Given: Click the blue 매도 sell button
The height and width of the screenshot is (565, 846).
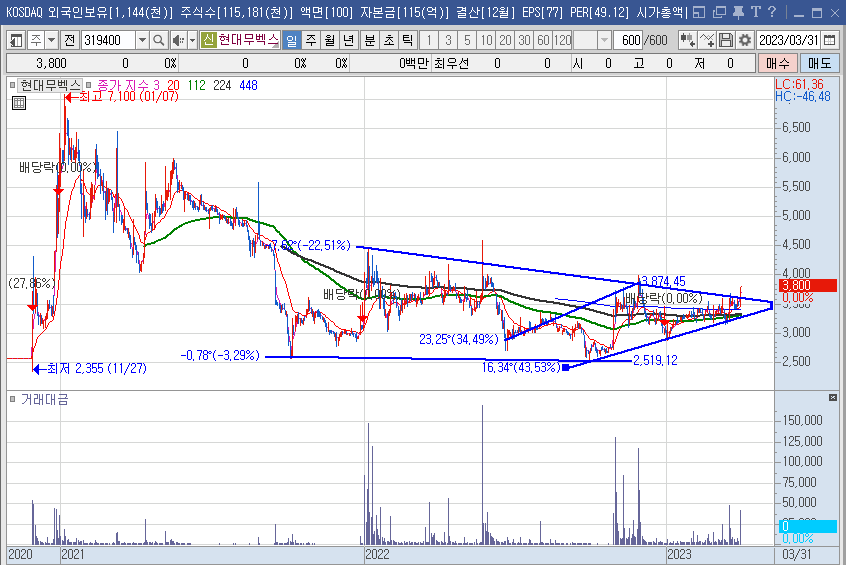Looking at the screenshot, I should (820, 64).
